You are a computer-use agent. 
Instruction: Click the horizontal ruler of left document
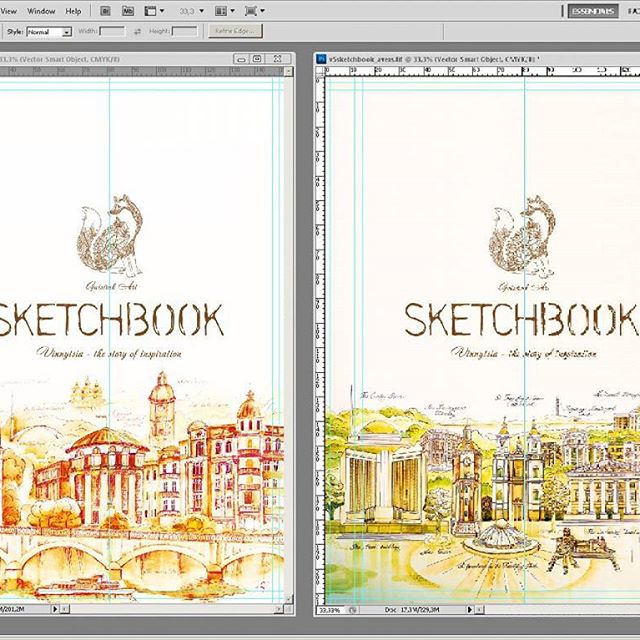coord(142,72)
